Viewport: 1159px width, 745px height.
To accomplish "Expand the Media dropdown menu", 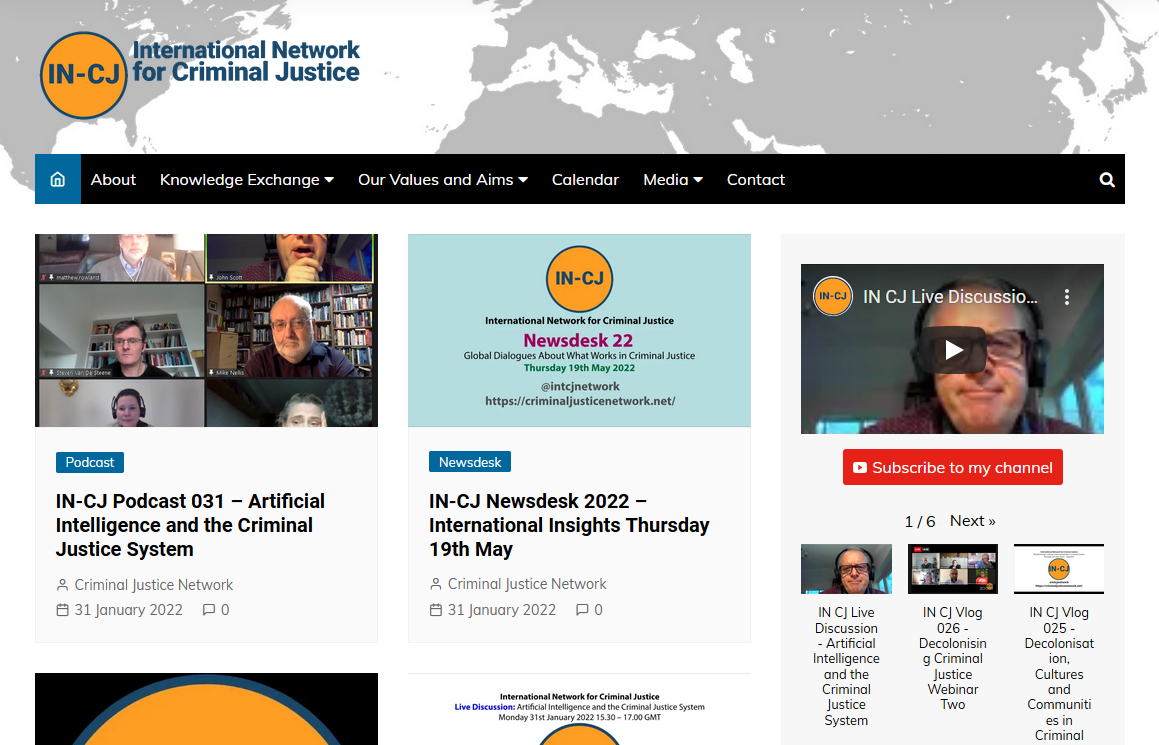I will (x=673, y=180).
